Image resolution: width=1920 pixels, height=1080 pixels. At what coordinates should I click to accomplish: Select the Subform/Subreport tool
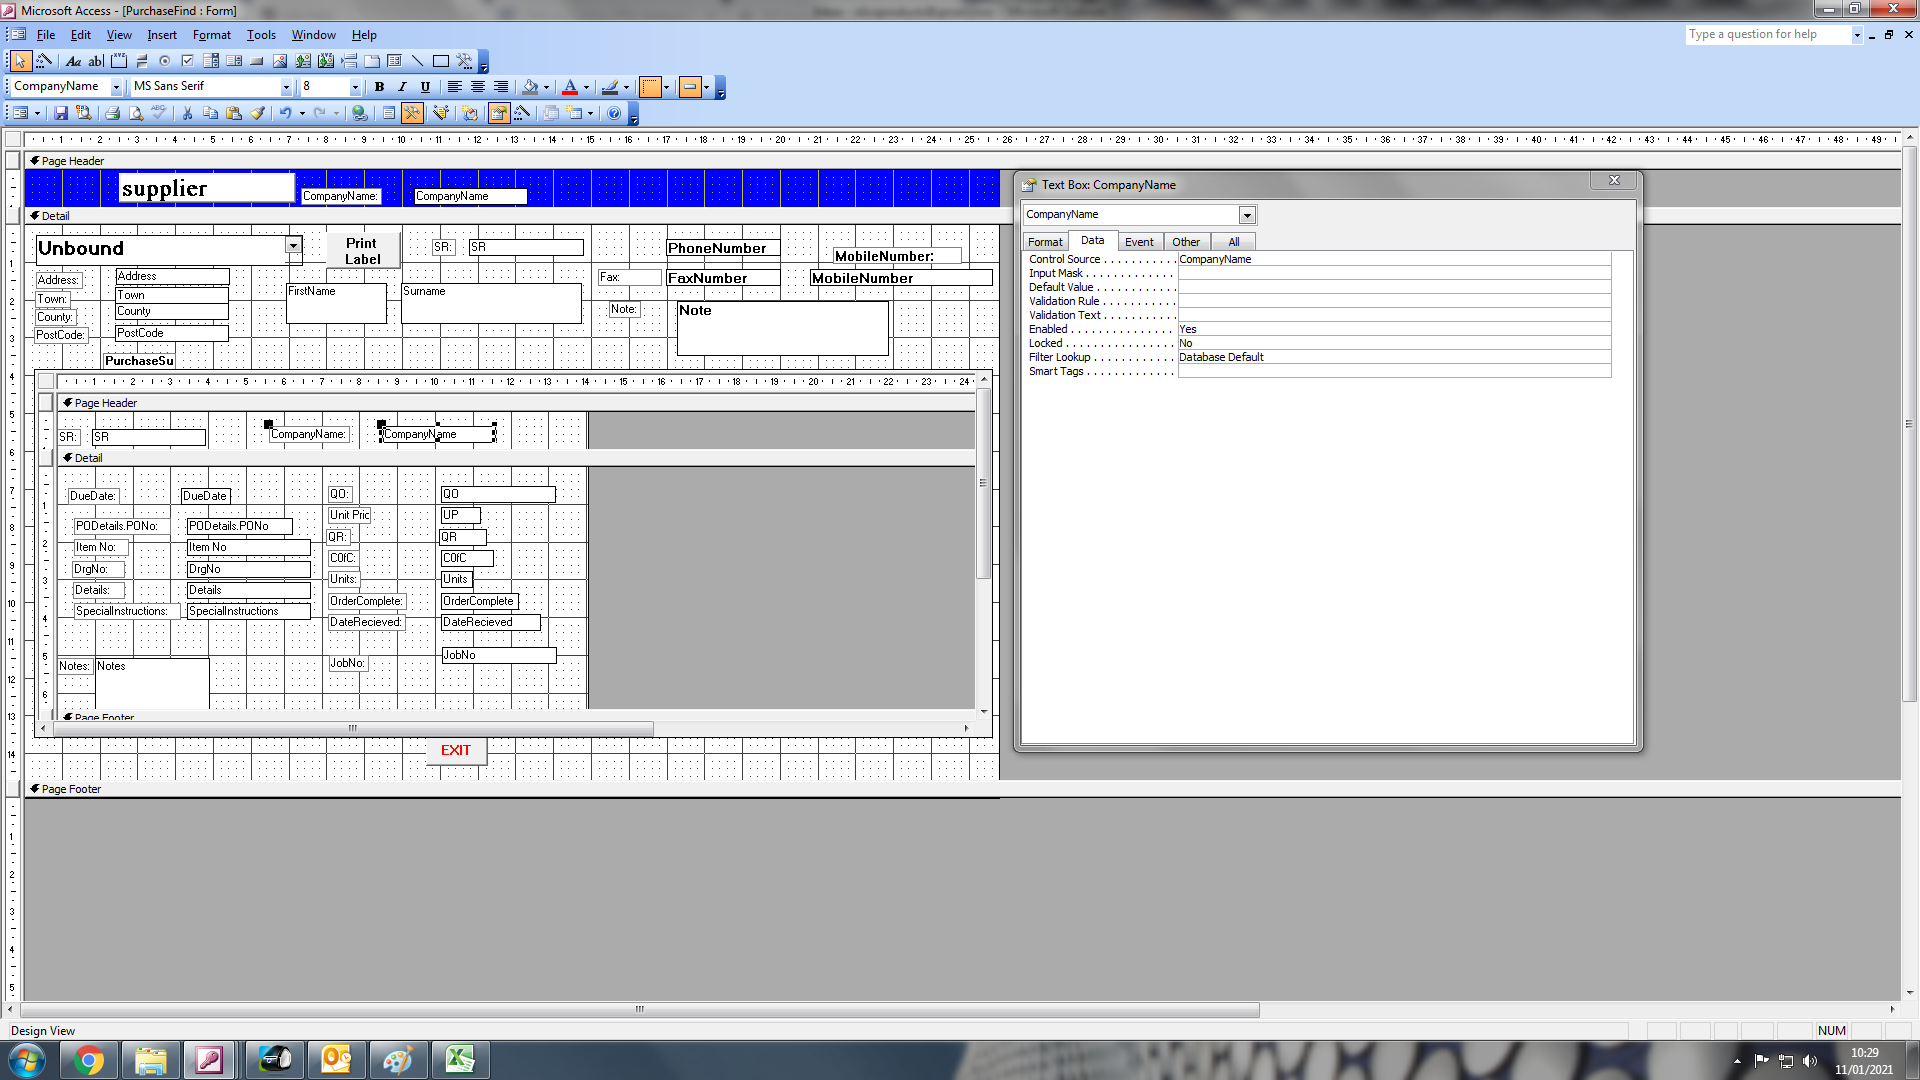tap(394, 61)
